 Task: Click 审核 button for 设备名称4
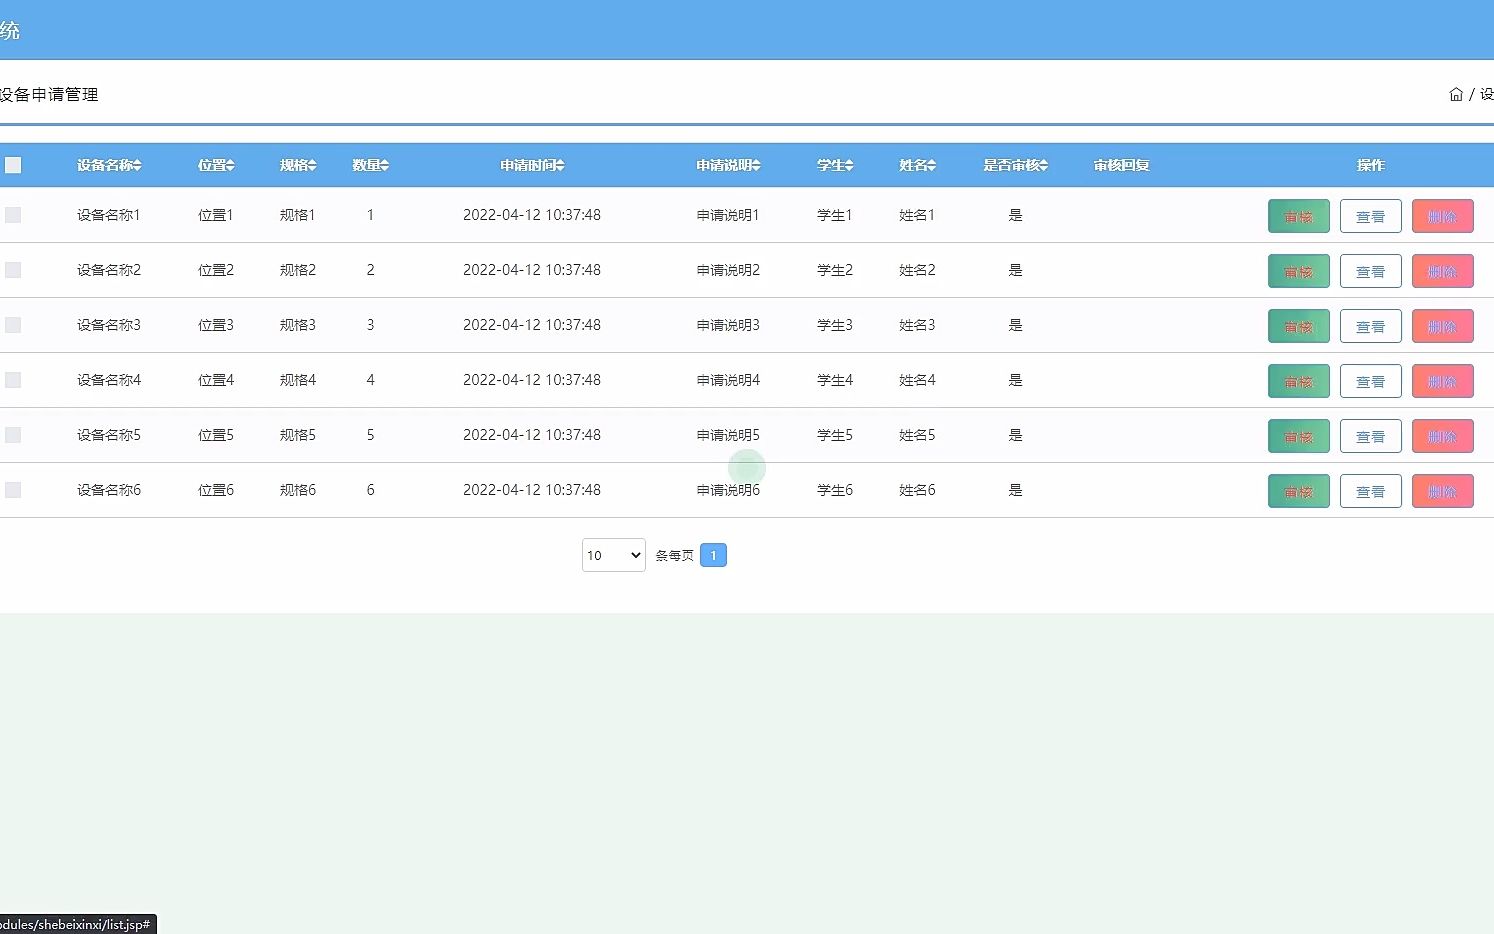point(1299,381)
